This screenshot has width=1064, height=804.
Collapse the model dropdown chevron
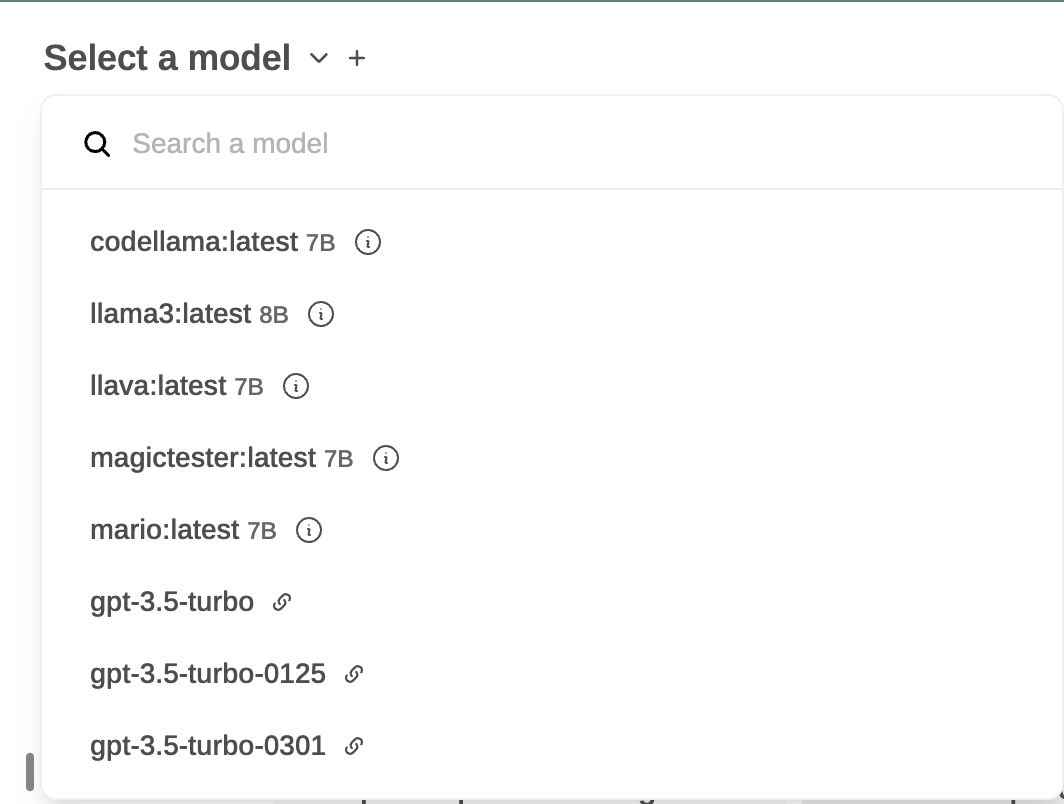319,58
